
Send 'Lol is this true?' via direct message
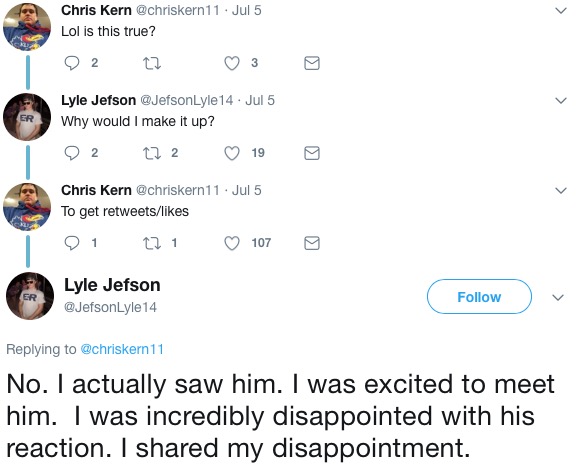coord(312,63)
